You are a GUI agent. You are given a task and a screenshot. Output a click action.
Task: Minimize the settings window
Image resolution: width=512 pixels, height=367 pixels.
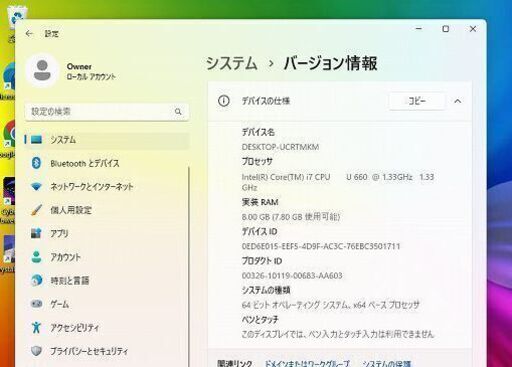pos(419,29)
